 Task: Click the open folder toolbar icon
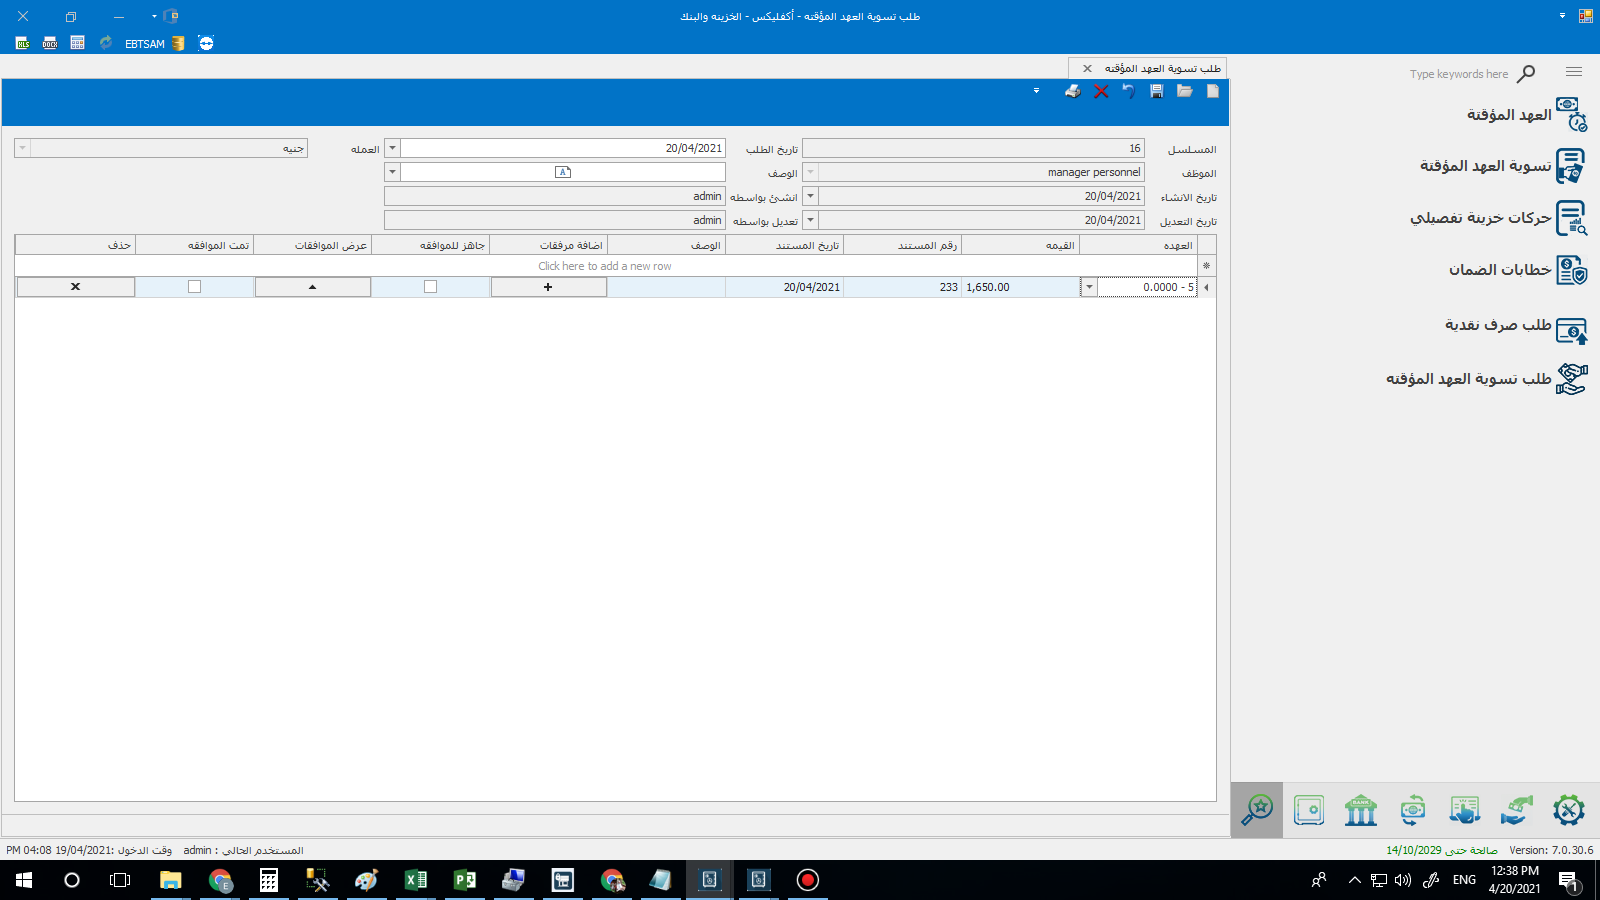[1185, 91]
